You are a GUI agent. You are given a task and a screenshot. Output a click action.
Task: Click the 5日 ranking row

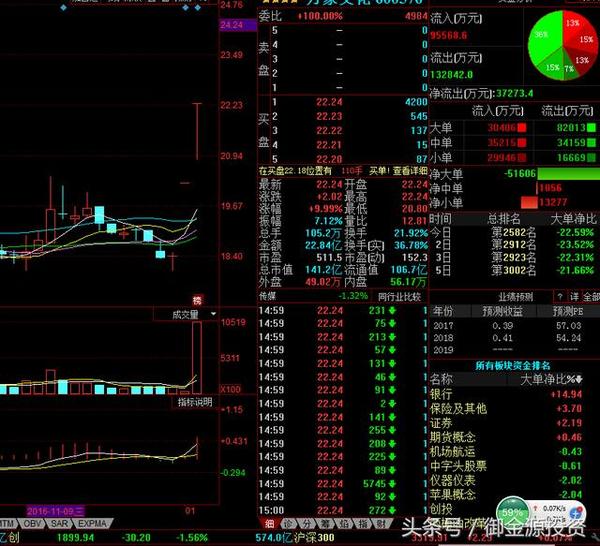[x=513, y=271]
